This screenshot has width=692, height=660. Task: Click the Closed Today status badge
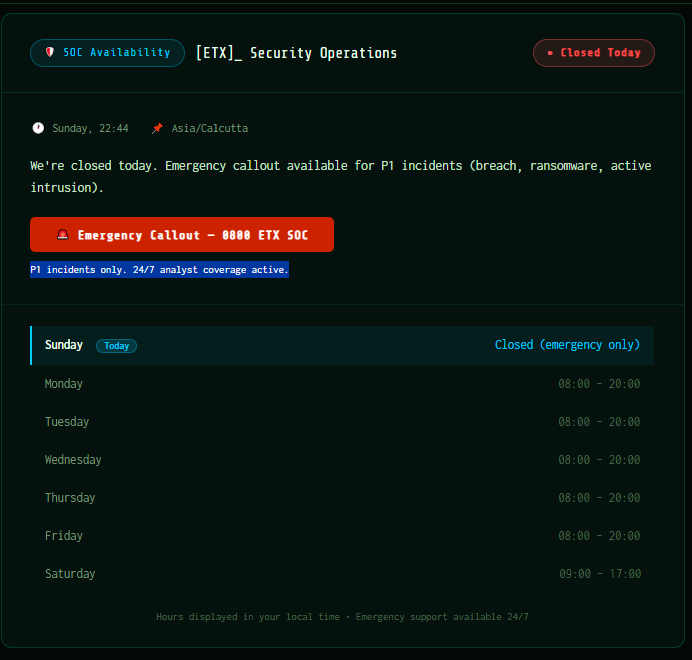[594, 53]
